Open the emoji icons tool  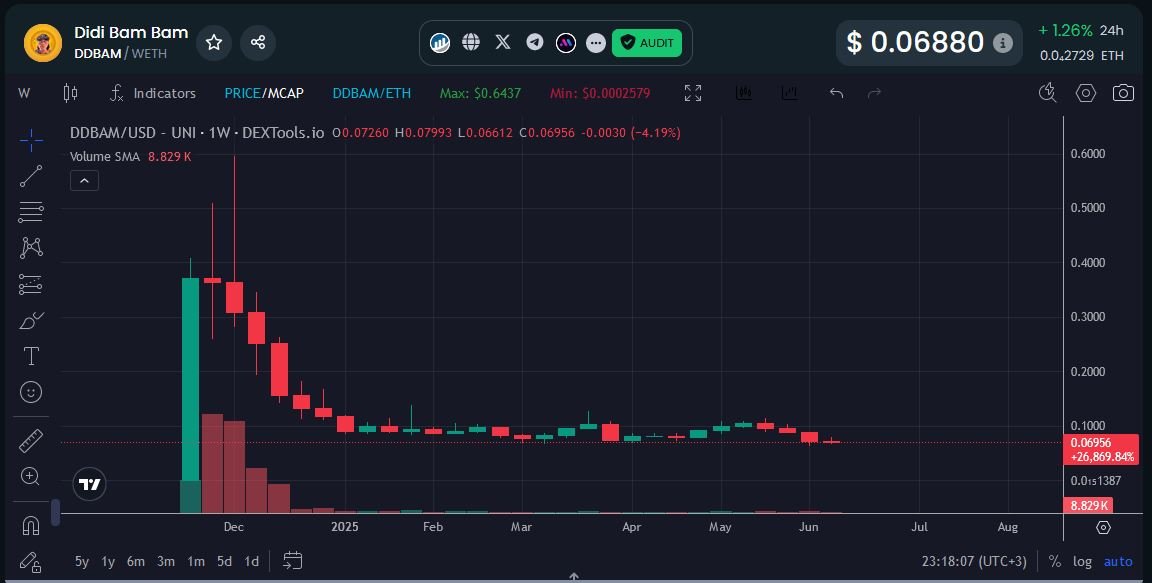[31, 392]
